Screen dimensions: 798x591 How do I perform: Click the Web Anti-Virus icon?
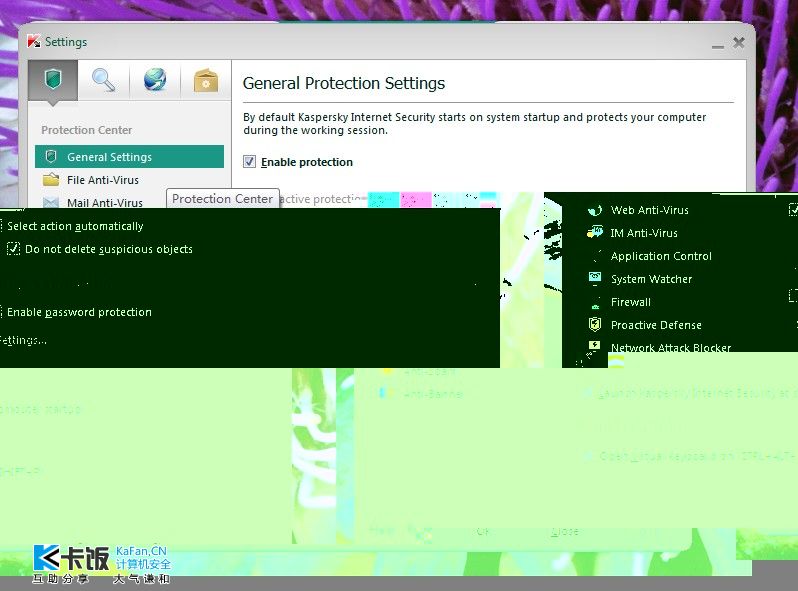pos(594,210)
